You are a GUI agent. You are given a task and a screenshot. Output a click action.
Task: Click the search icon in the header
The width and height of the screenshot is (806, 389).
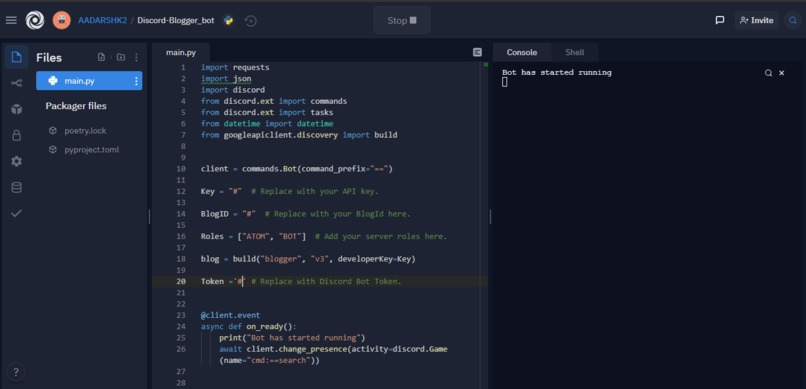tap(793, 21)
